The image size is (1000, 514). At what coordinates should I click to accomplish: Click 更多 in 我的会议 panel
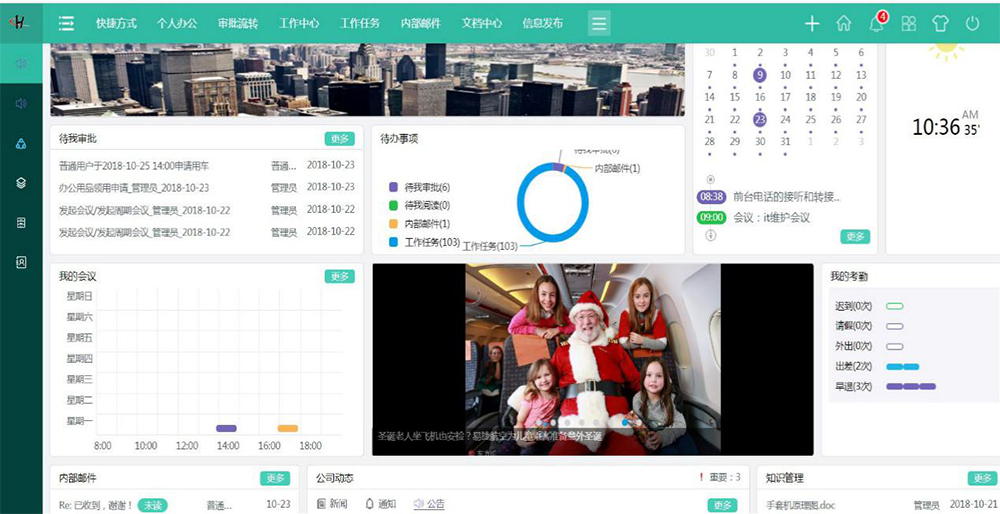pos(340,276)
